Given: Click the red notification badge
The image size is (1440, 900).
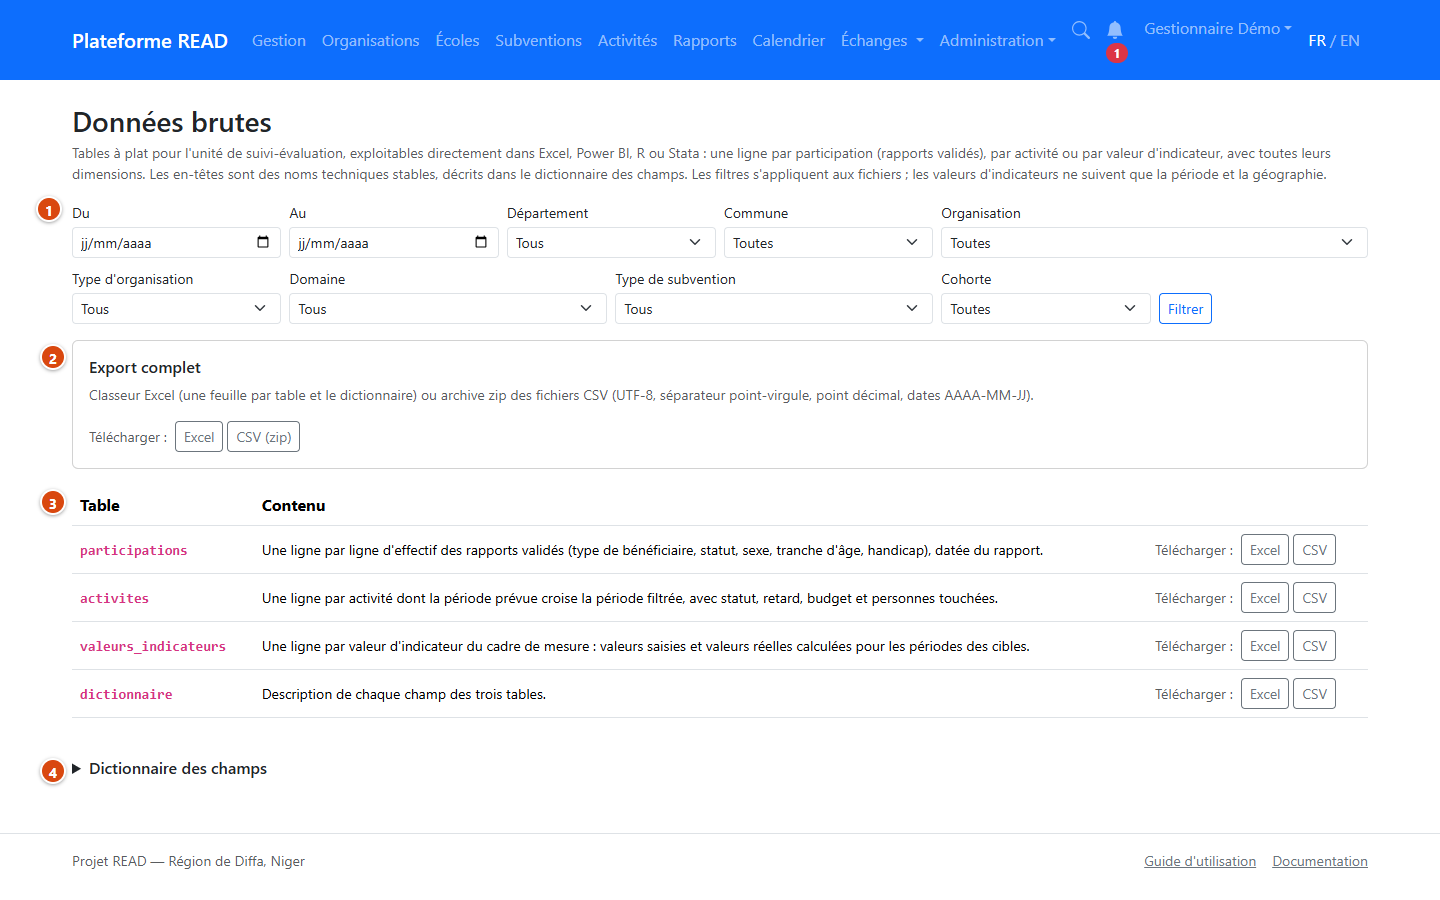Looking at the screenshot, I should [1117, 53].
